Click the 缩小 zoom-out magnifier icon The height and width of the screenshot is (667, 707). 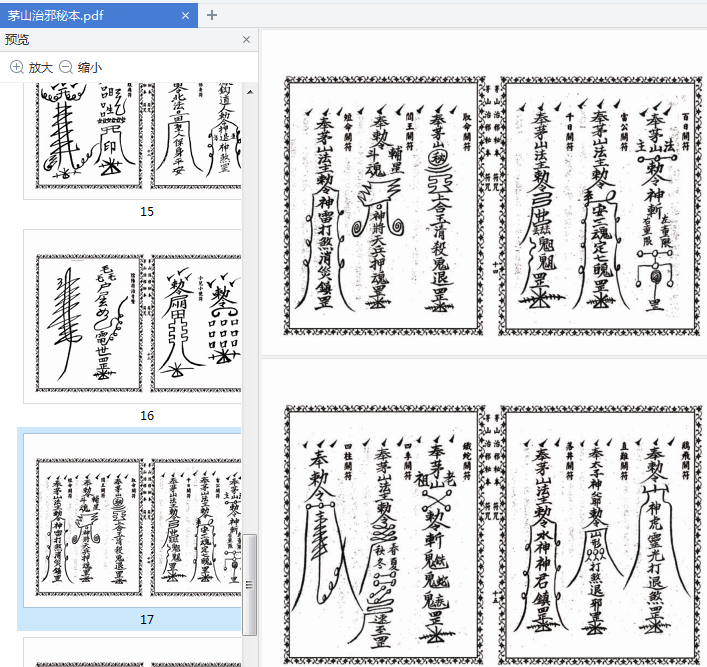coord(66,67)
